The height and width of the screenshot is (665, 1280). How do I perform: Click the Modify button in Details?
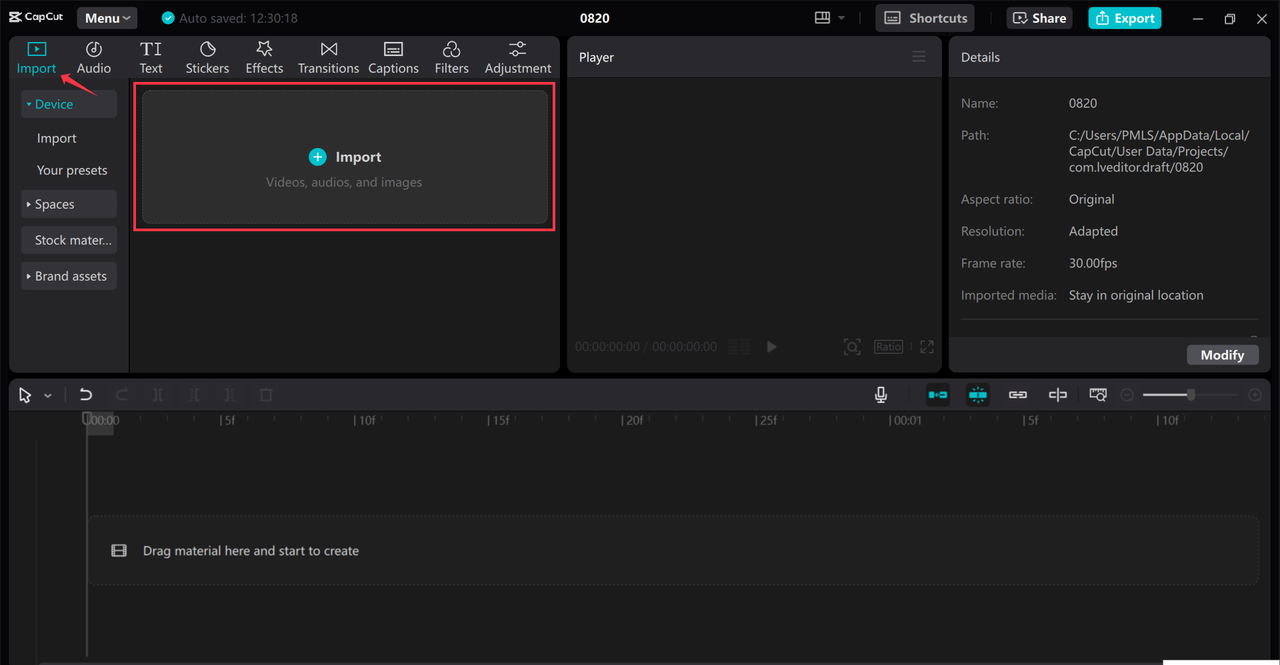pyautogui.click(x=1222, y=355)
